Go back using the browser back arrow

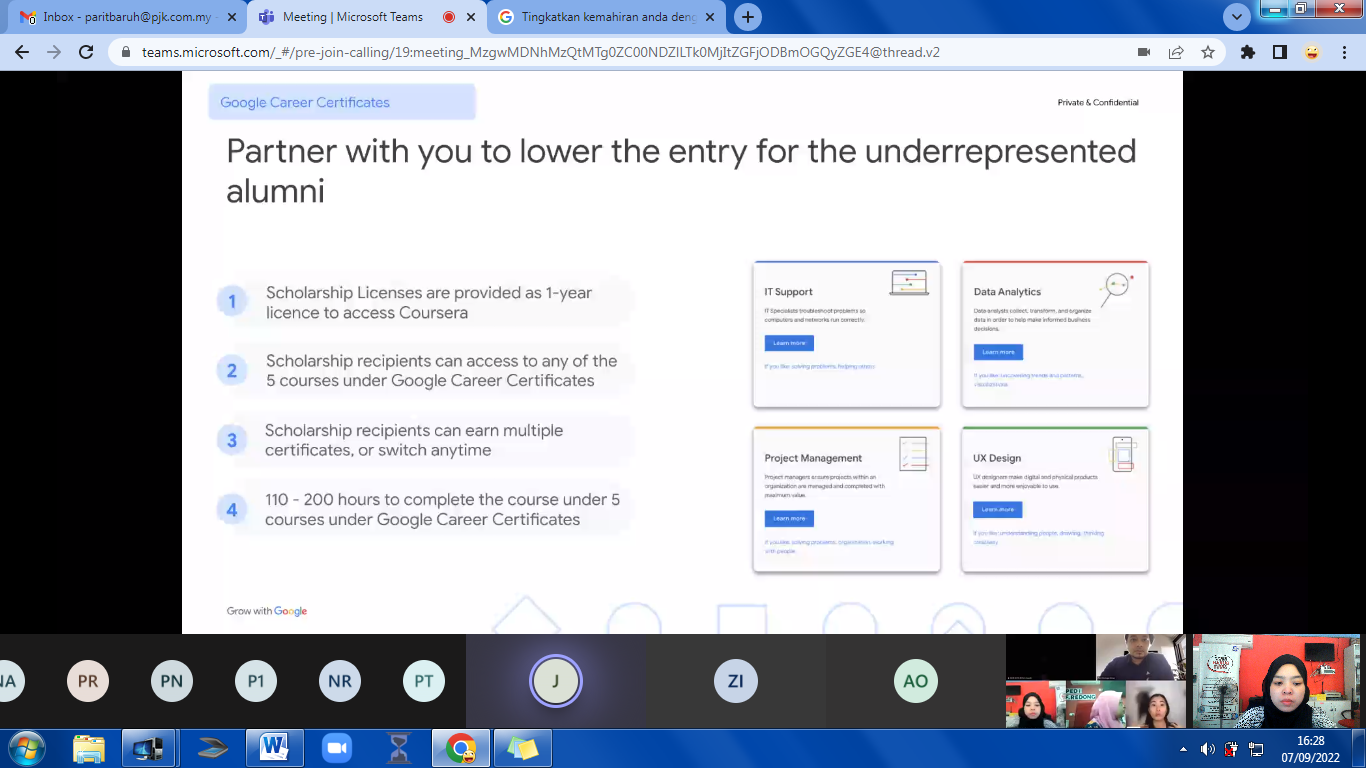[x=22, y=52]
